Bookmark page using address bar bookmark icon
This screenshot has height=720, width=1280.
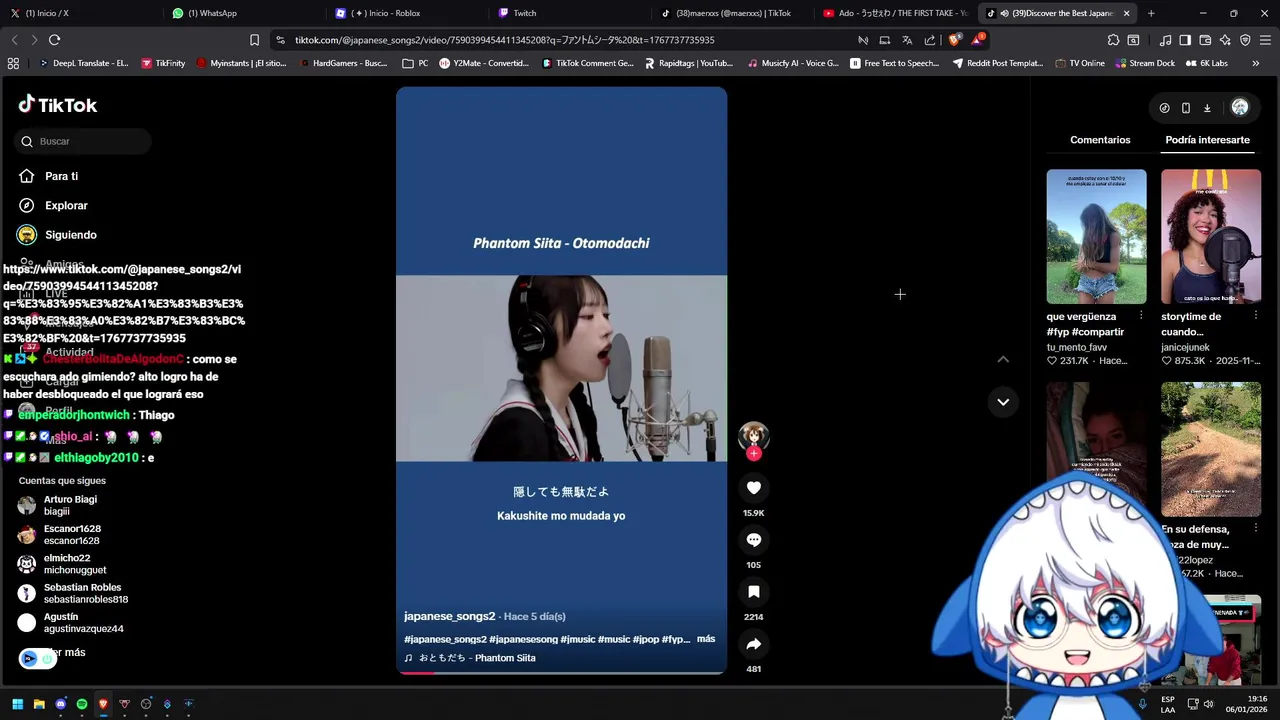click(x=254, y=40)
